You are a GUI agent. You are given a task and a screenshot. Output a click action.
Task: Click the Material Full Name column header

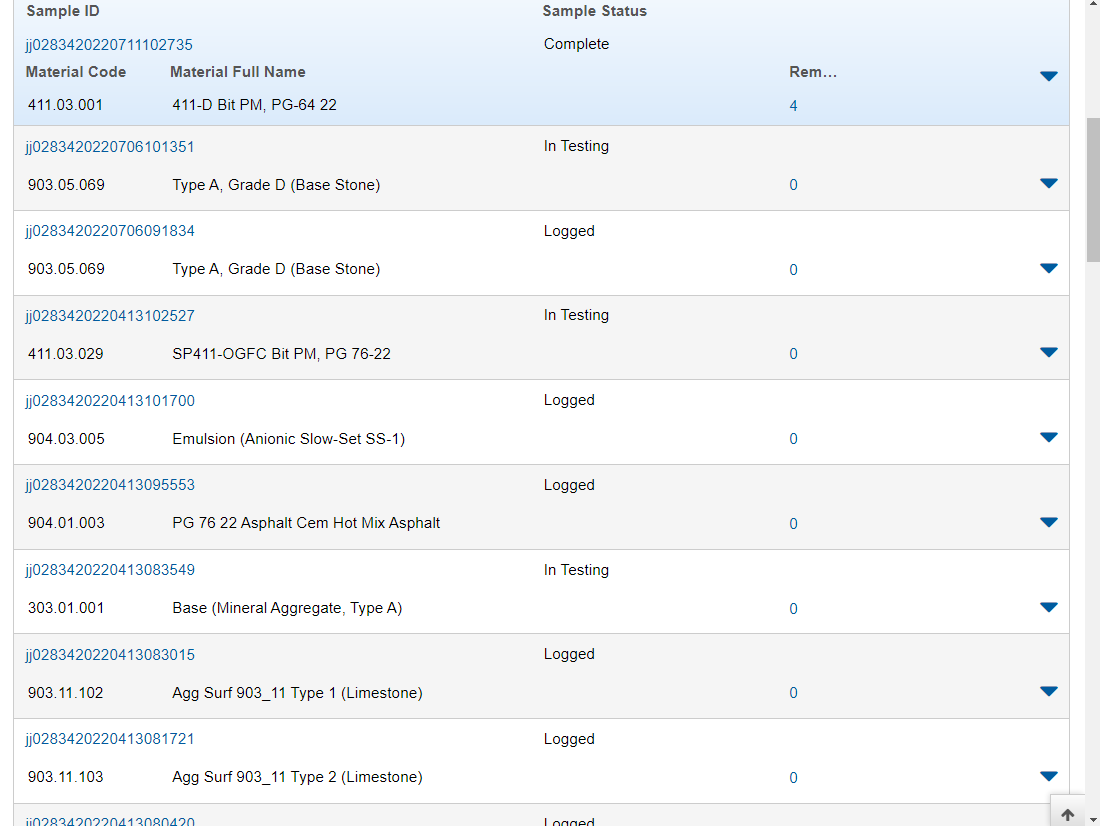[238, 72]
